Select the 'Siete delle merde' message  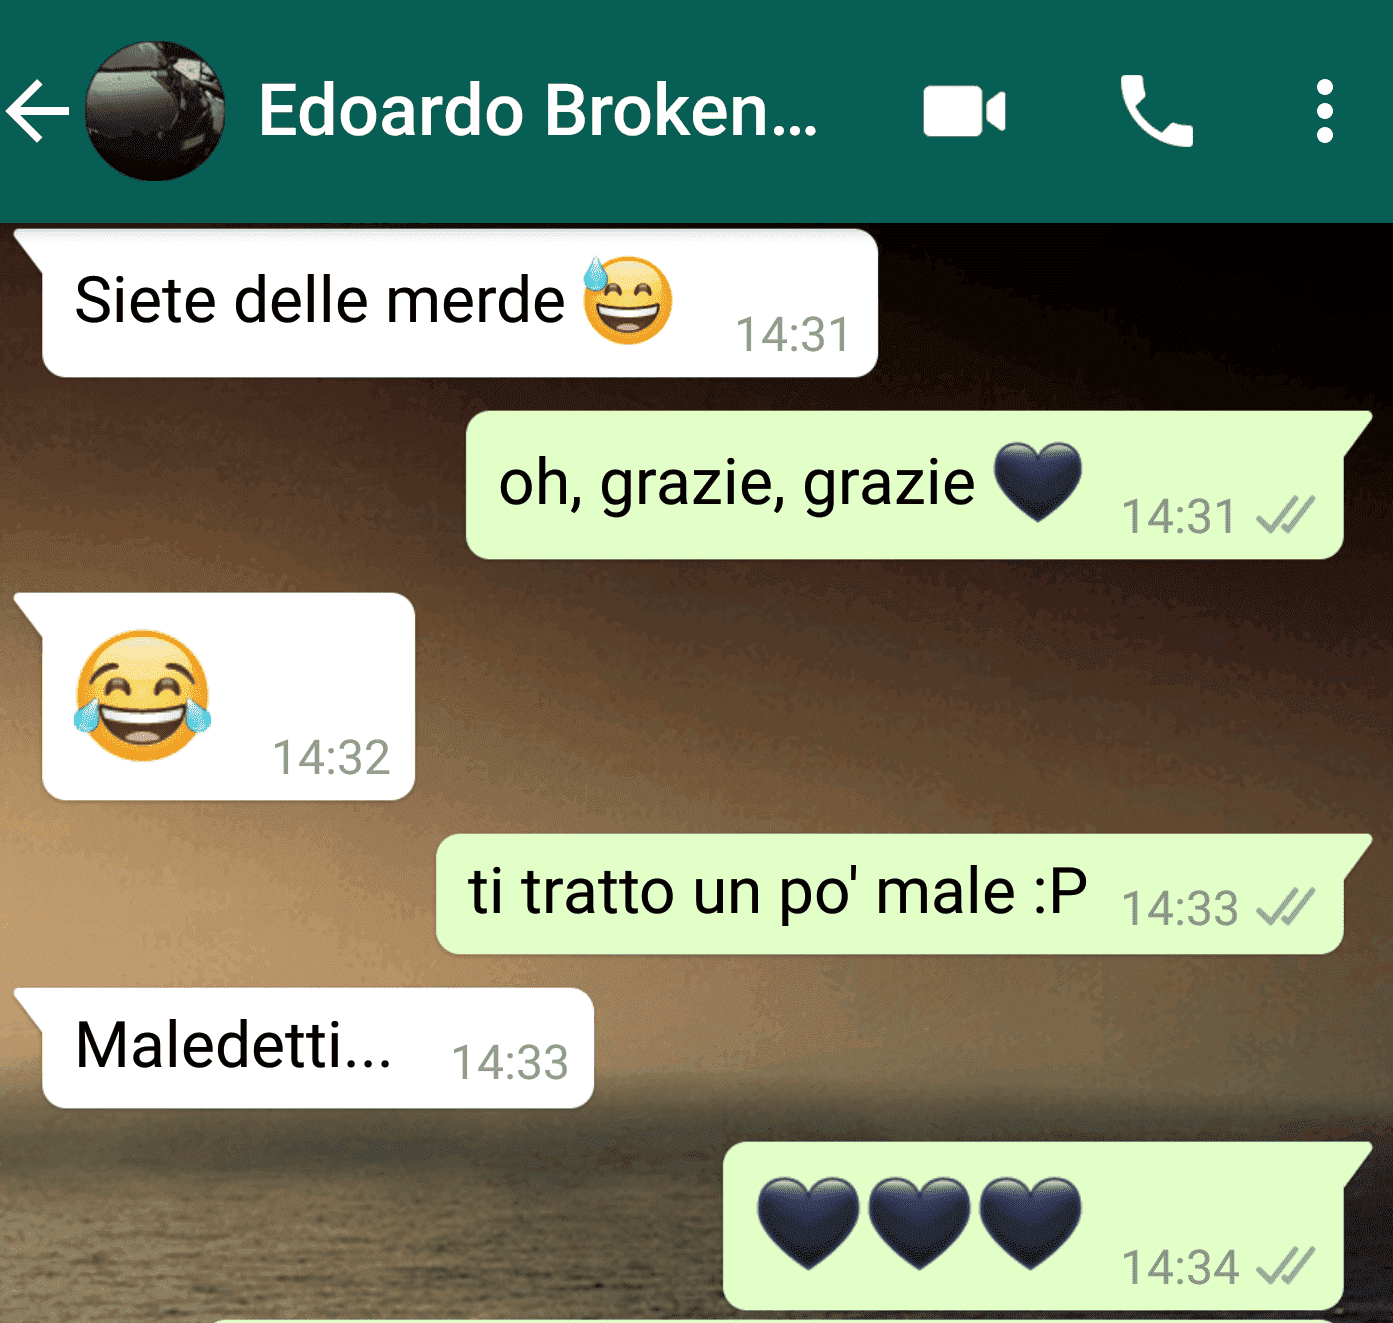coord(460,303)
